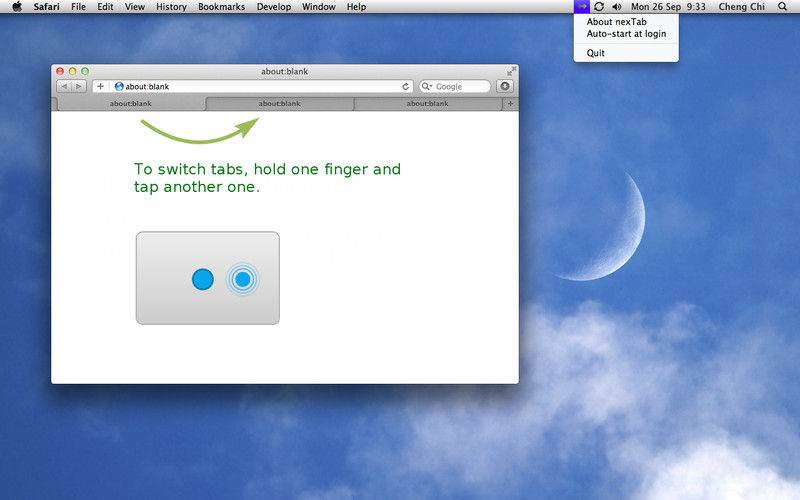Open the Apple menu
800x500 pixels.
tap(17, 7)
